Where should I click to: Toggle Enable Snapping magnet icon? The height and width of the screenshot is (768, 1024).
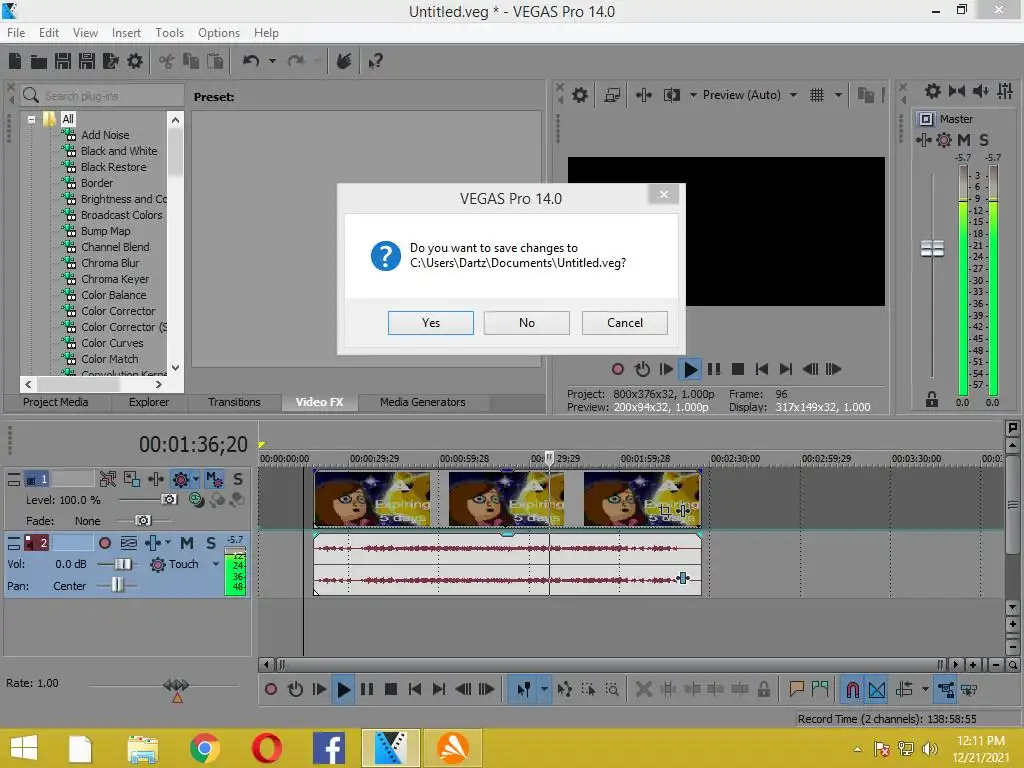(x=852, y=690)
